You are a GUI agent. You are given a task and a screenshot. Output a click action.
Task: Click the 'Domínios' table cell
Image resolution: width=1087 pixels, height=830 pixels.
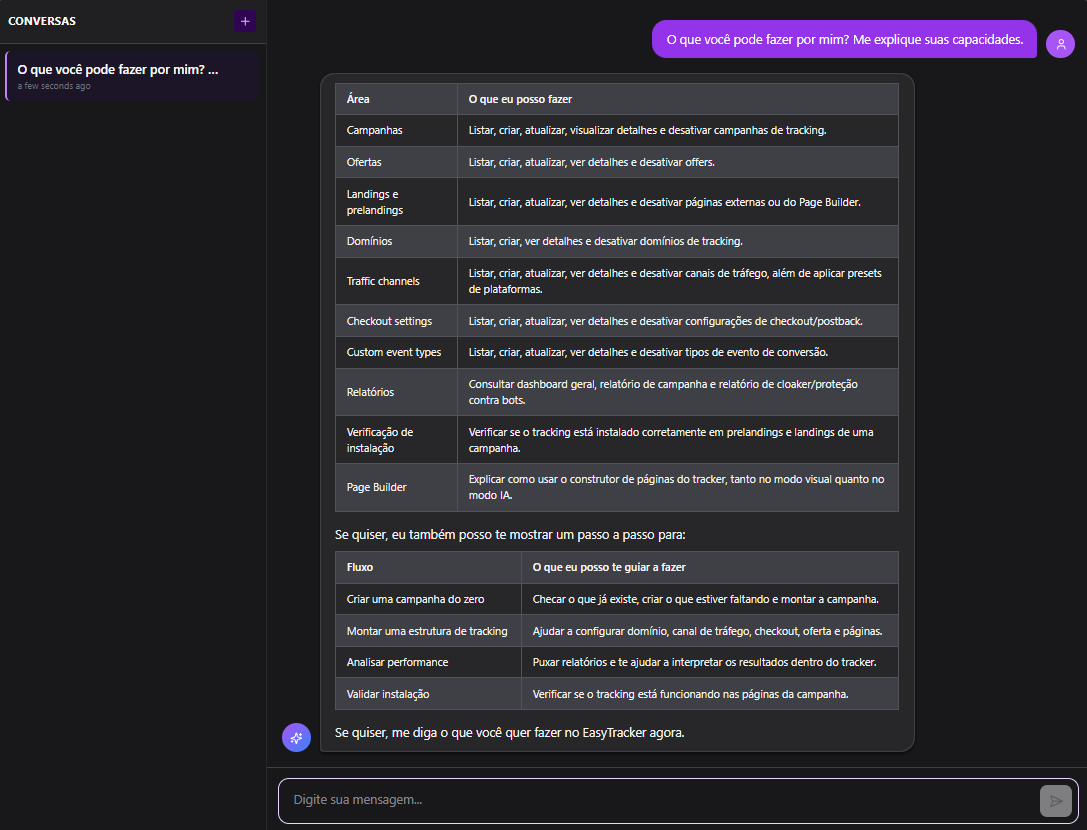tap(396, 241)
